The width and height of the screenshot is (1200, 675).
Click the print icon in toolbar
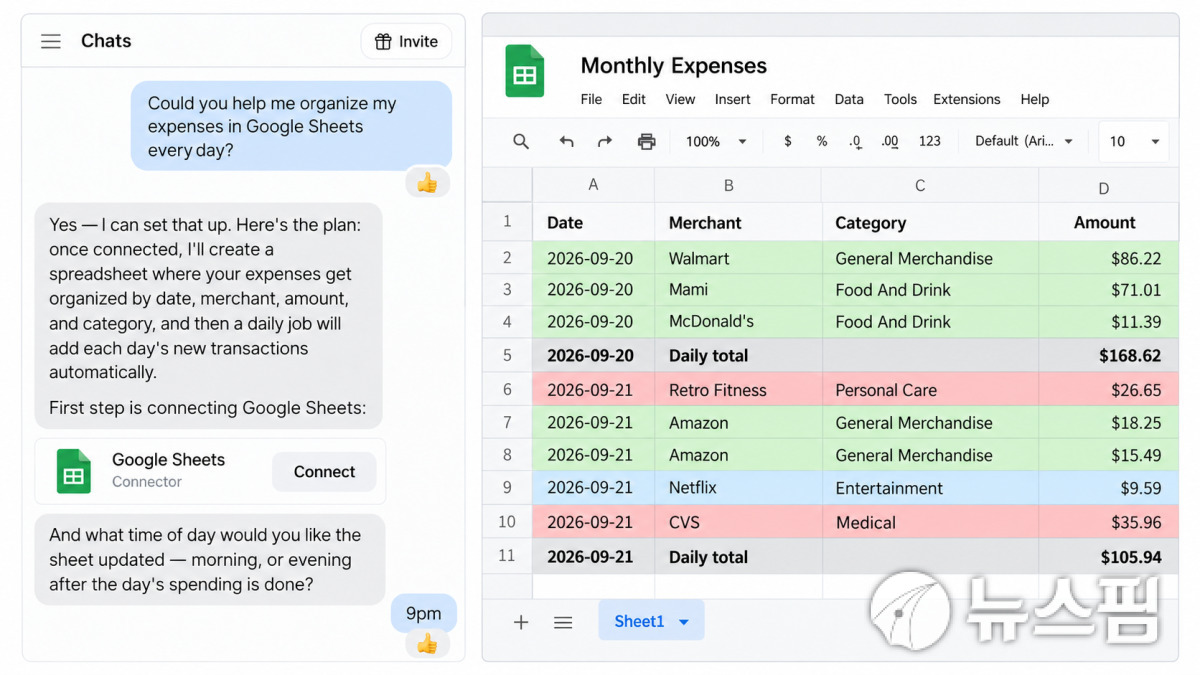pos(646,141)
